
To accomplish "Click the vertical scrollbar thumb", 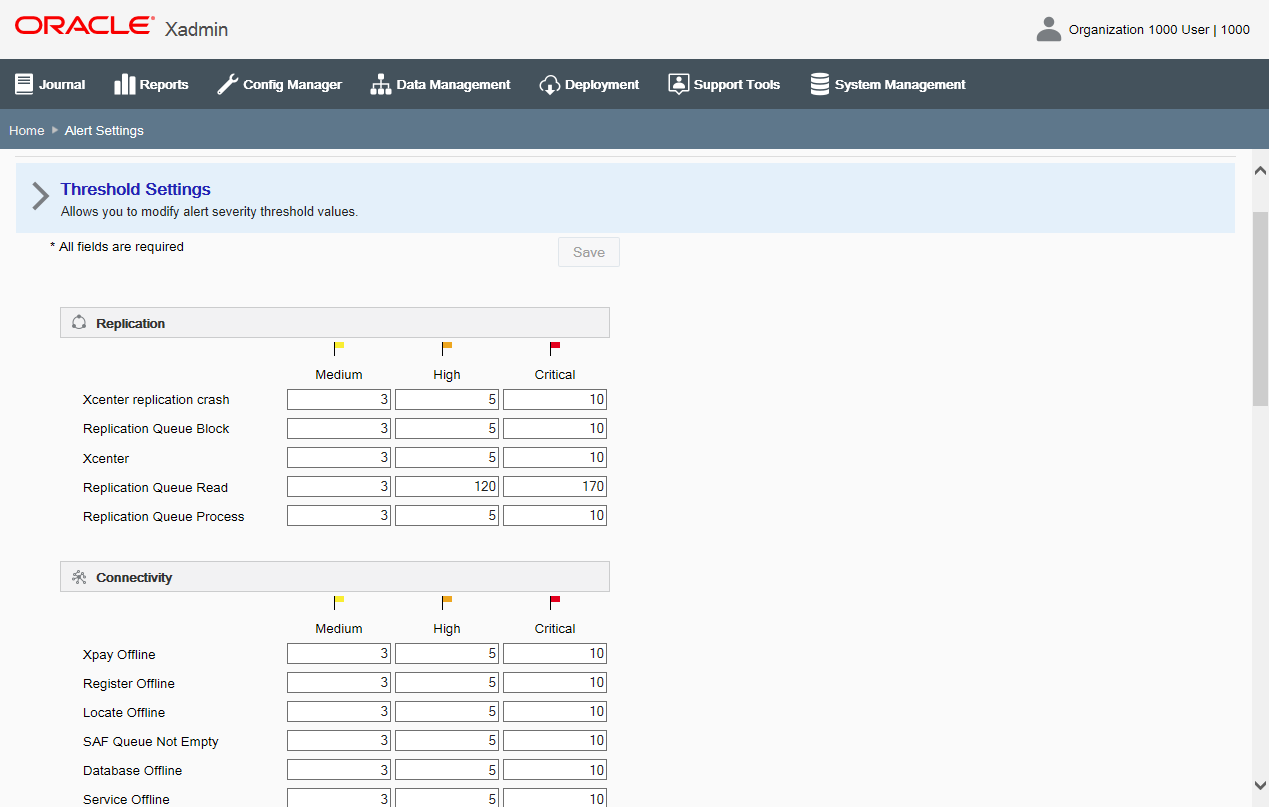I will tap(1260, 308).
